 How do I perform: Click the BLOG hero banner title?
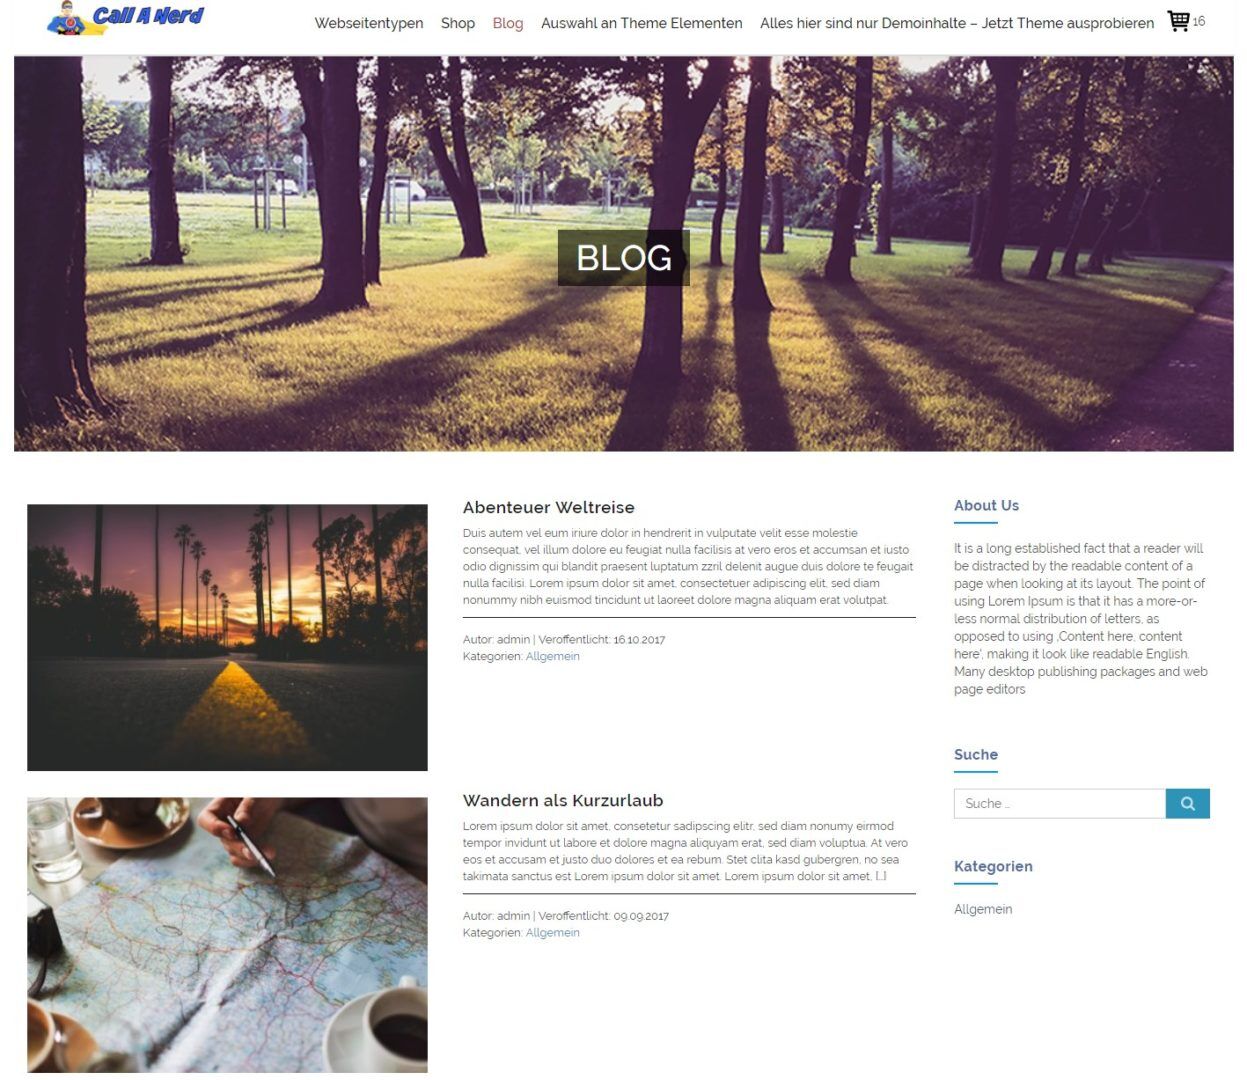[x=624, y=258]
